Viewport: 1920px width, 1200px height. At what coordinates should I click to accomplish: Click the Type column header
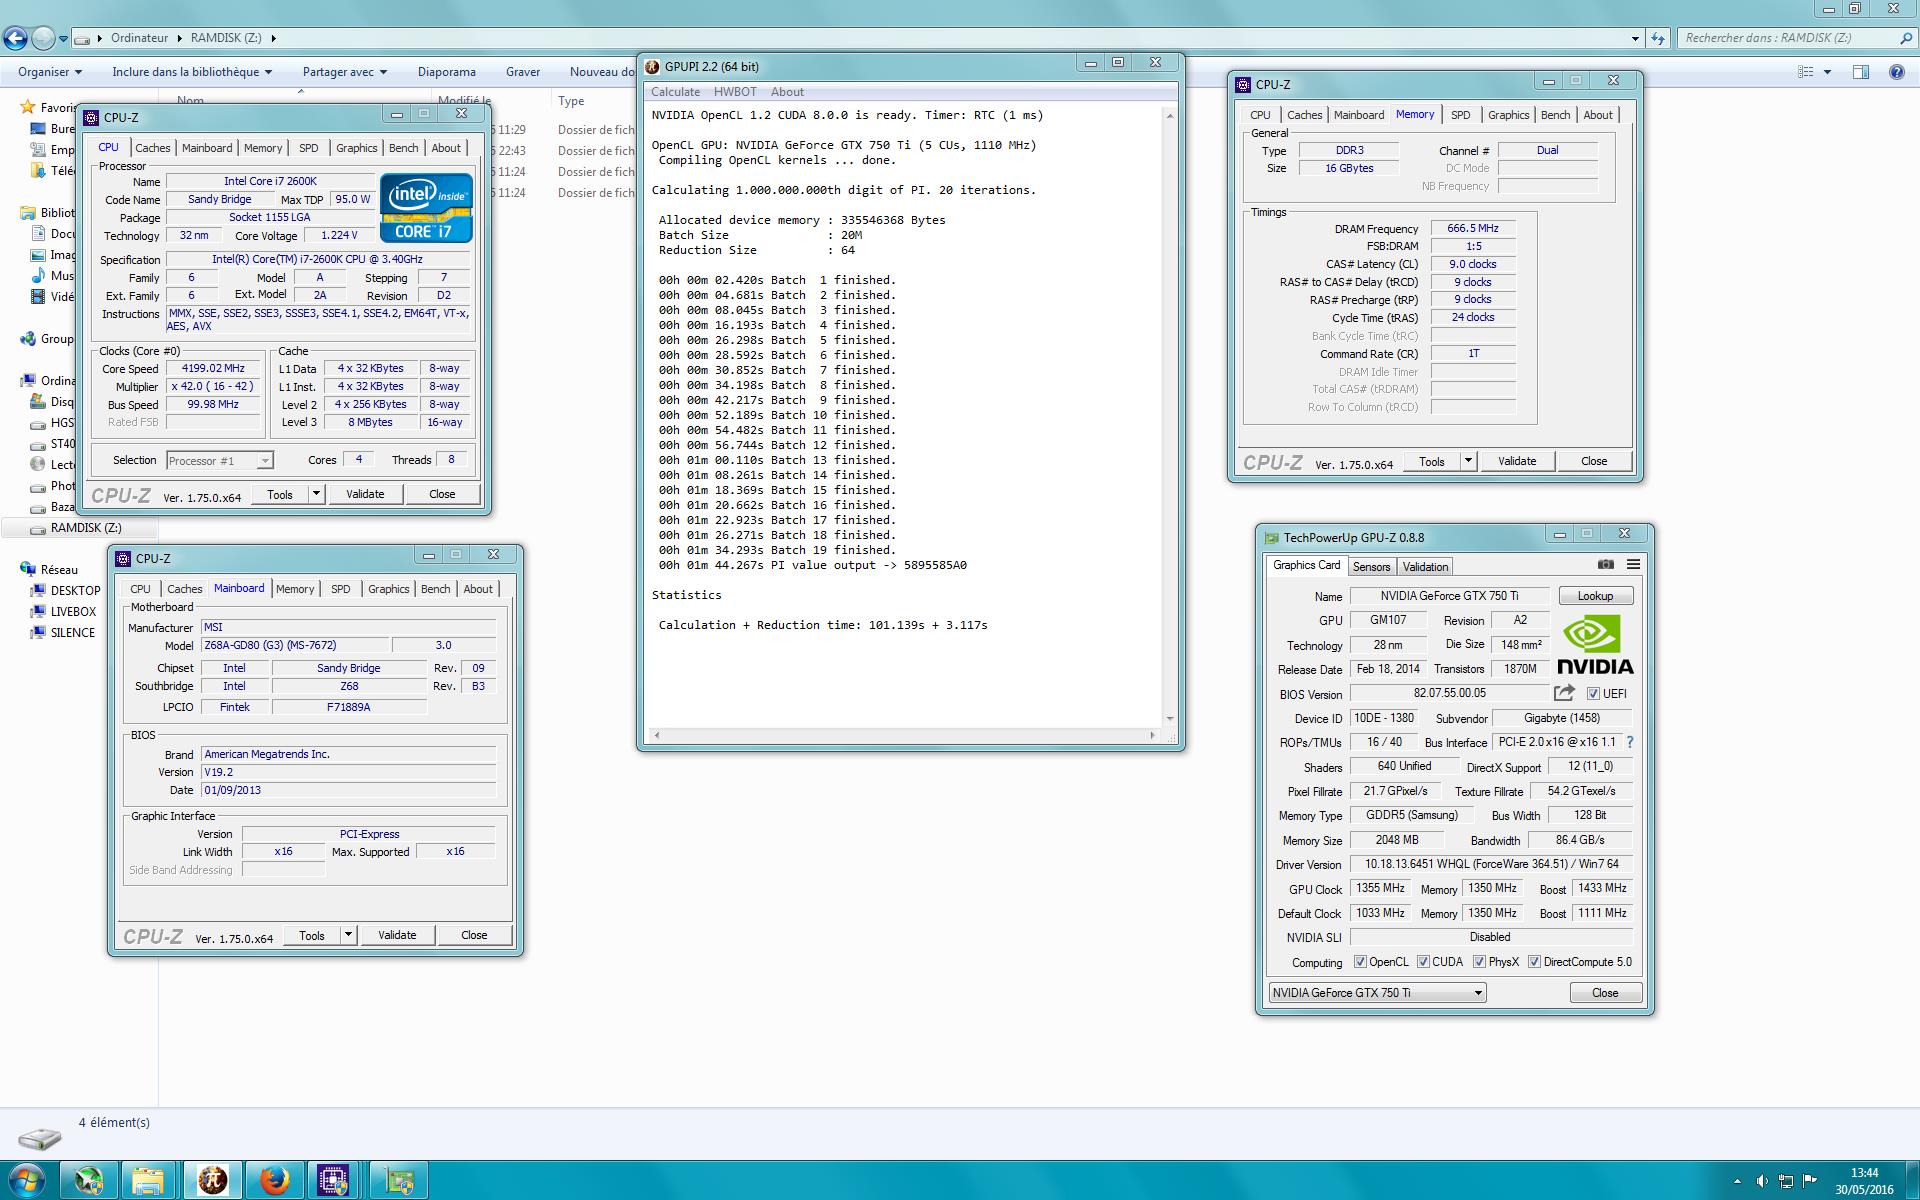point(571,101)
